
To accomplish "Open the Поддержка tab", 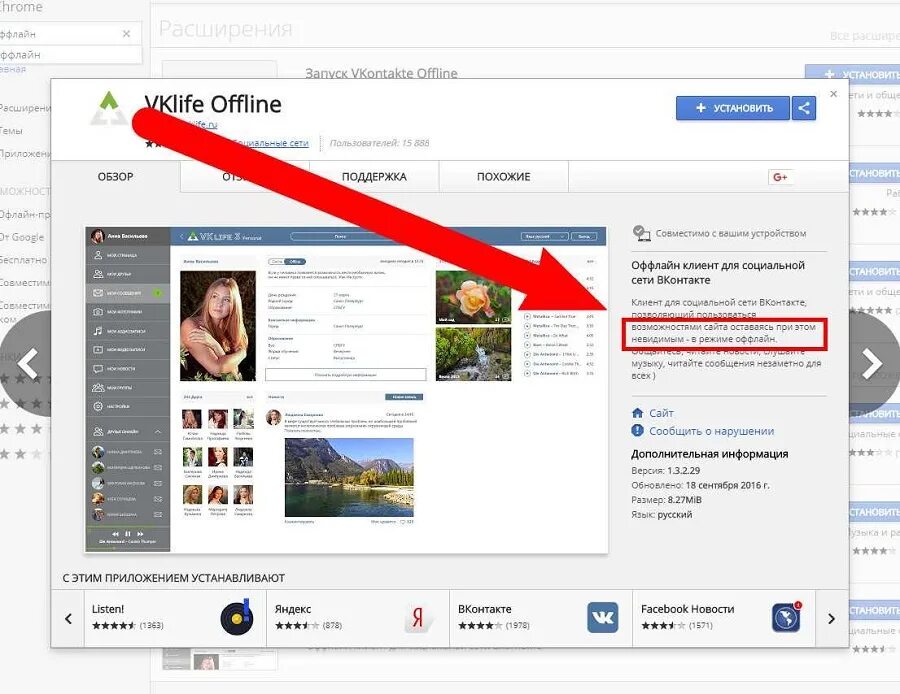I will coord(374,177).
